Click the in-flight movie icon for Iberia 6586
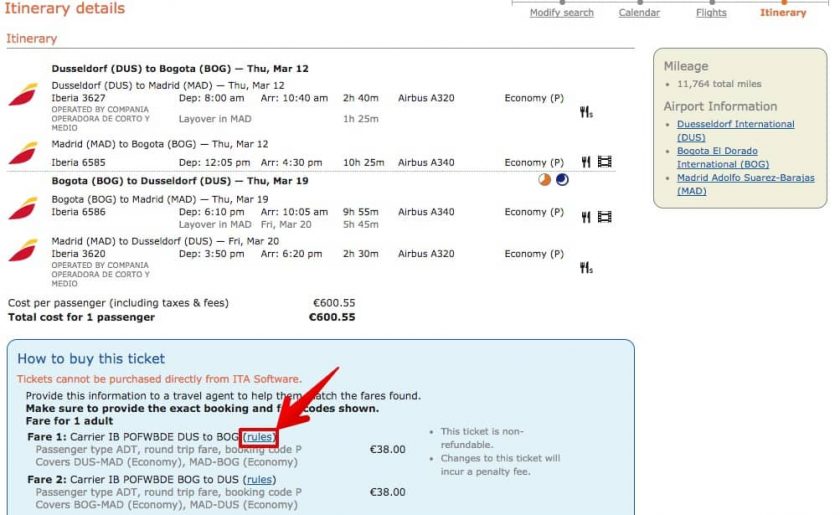840x515 pixels. pos(604,217)
